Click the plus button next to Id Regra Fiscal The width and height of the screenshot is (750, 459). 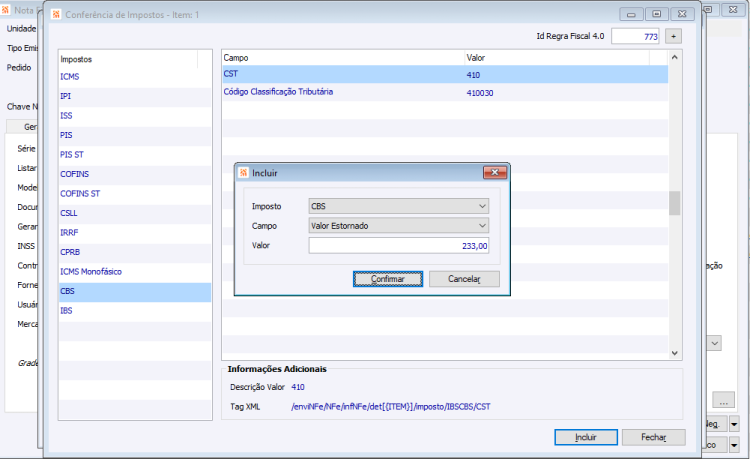[673, 36]
